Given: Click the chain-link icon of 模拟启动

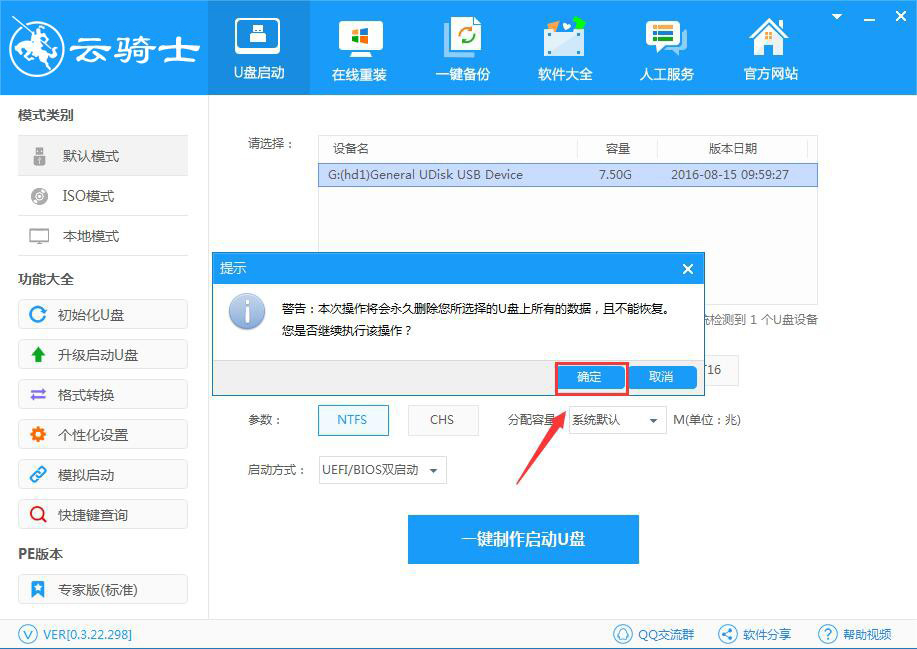Looking at the screenshot, I should pos(38,474).
